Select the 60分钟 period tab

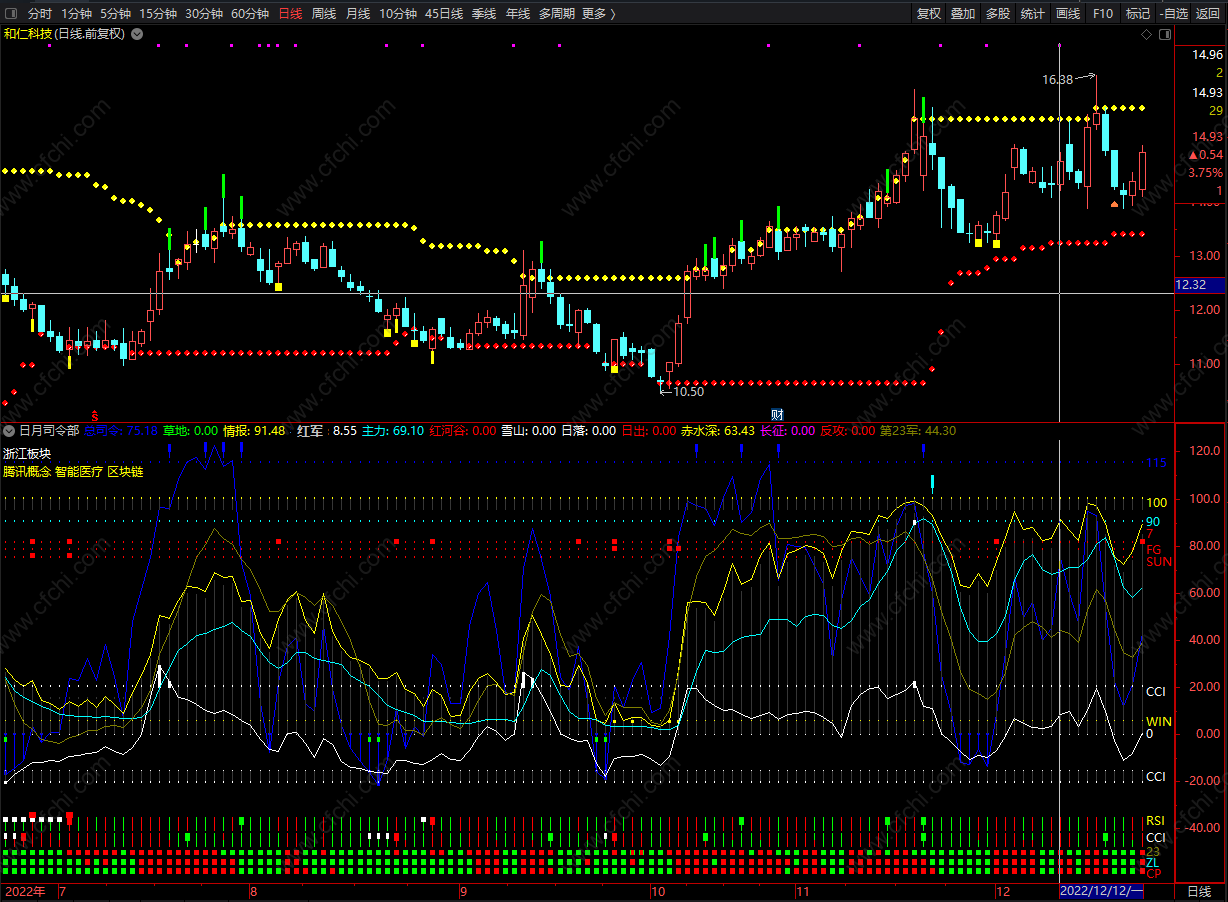point(250,14)
